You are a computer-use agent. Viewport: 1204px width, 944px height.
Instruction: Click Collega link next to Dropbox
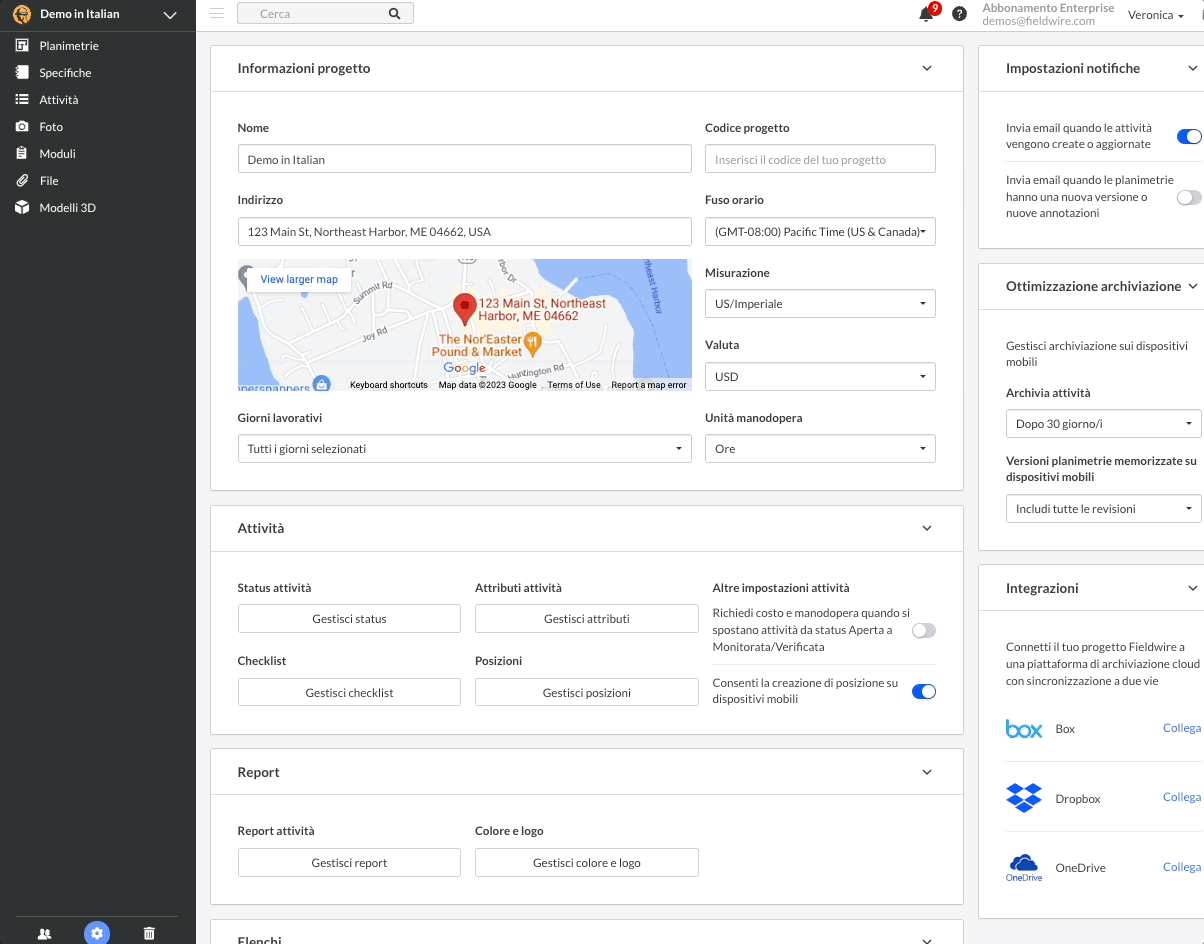pyautogui.click(x=1181, y=797)
